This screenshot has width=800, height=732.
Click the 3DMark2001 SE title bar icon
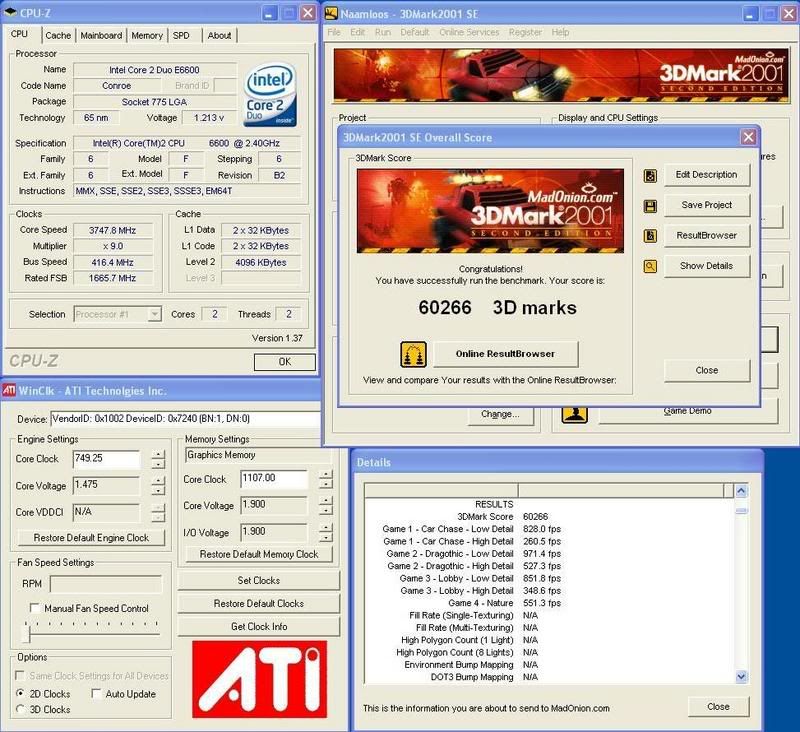pos(332,13)
